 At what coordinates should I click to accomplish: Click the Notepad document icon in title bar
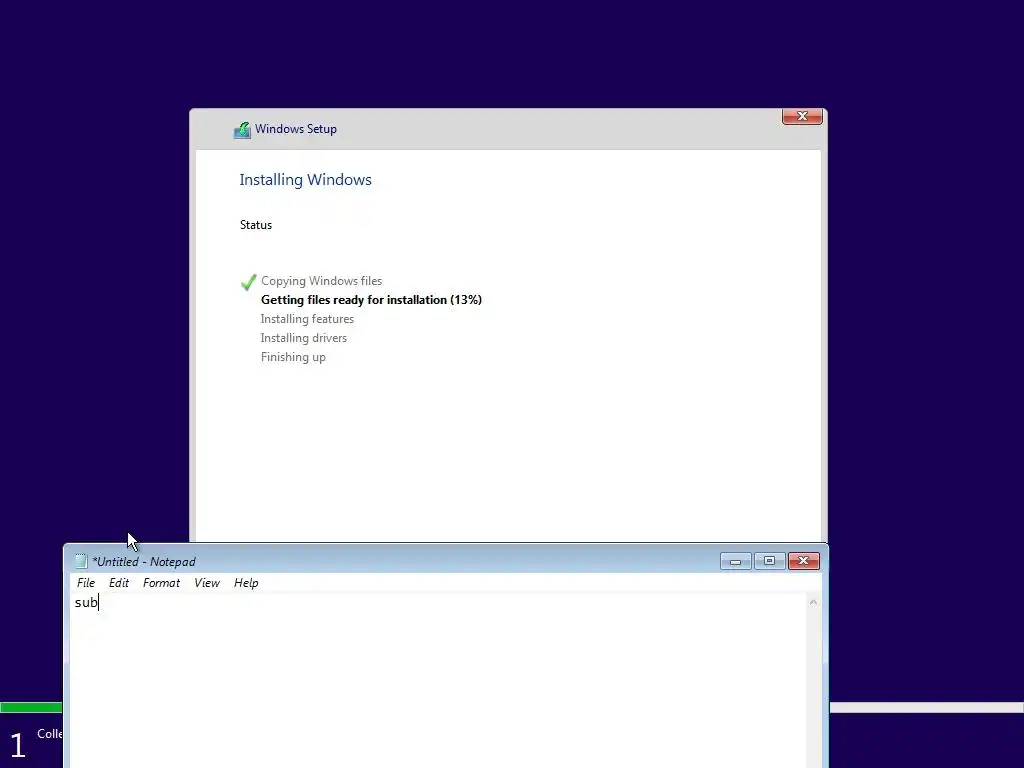pos(81,561)
